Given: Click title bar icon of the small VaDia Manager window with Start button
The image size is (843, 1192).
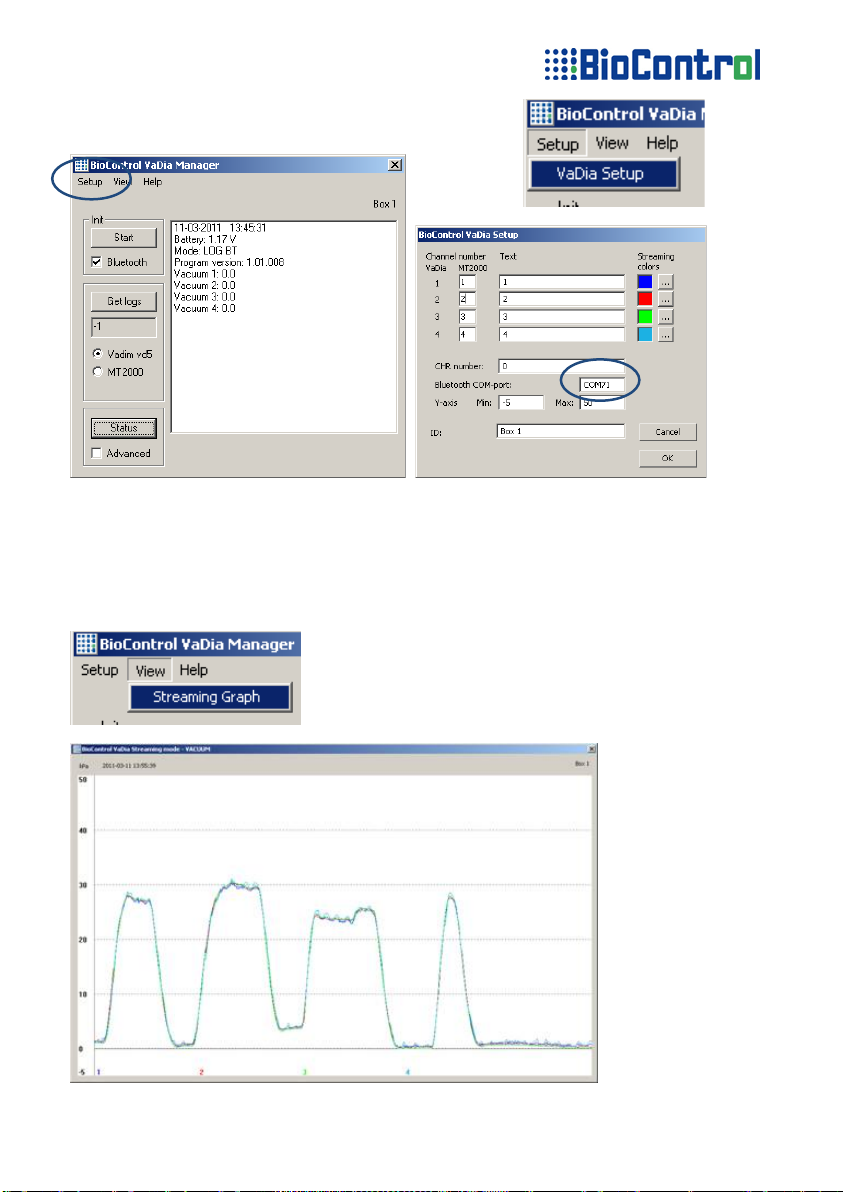Looking at the screenshot, I should pos(81,165).
